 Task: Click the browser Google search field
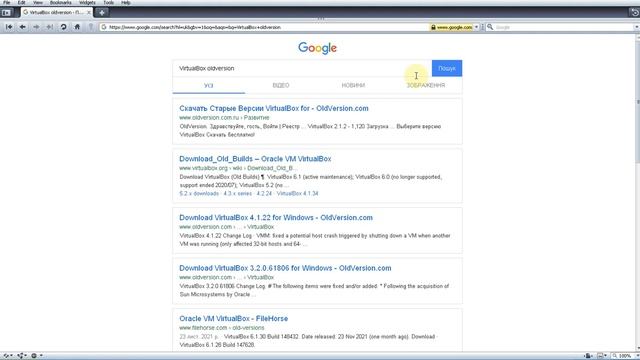[563, 27]
